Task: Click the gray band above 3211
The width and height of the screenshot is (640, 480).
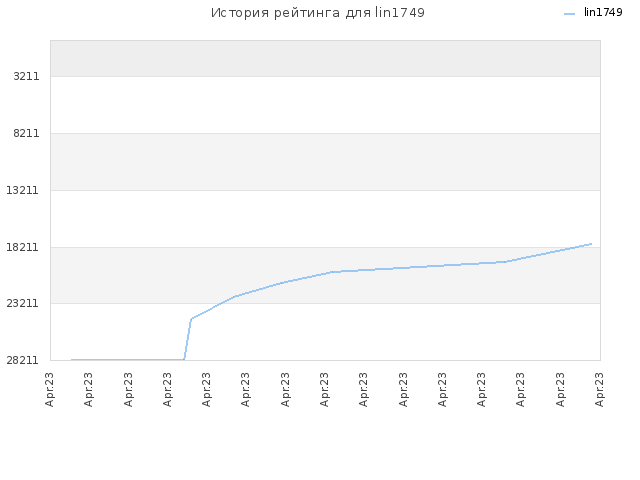Action: (325, 58)
